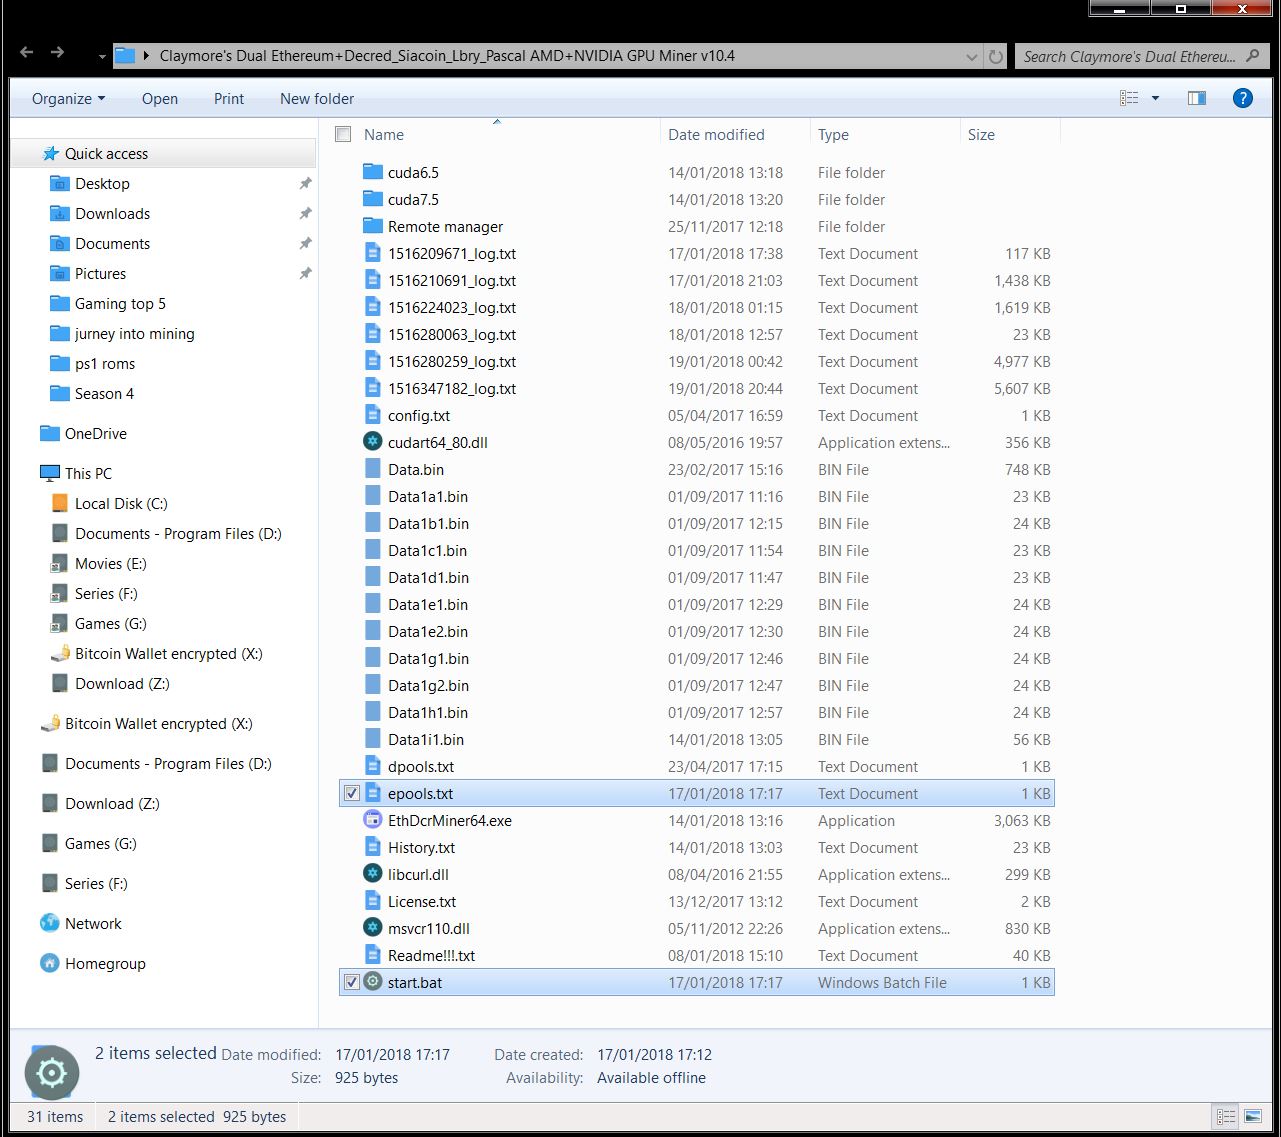
Task: Click the window Maximize button
Action: pos(1181,9)
